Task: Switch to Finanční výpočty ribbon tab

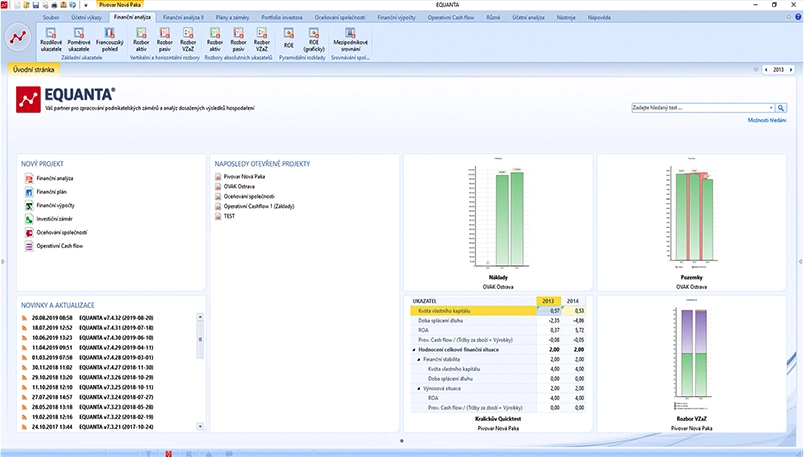Action: click(x=396, y=17)
